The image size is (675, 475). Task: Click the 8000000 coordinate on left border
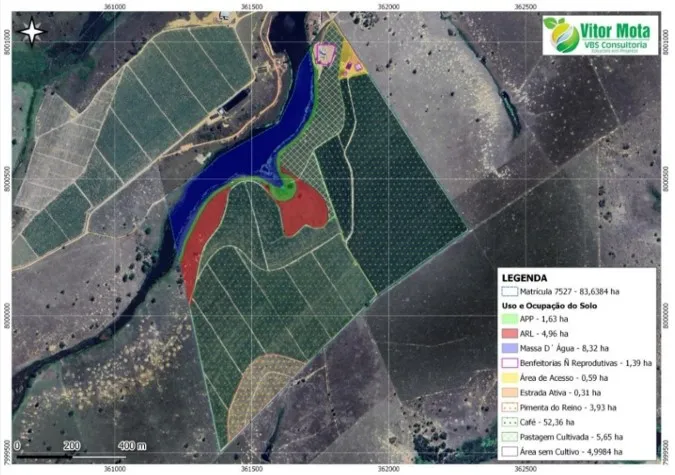tap(7, 316)
